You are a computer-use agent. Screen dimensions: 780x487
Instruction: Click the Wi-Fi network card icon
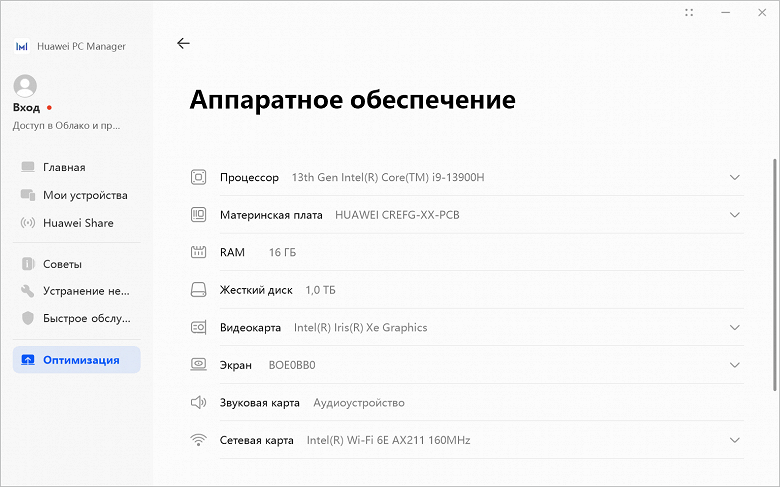(x=198, y=440)
